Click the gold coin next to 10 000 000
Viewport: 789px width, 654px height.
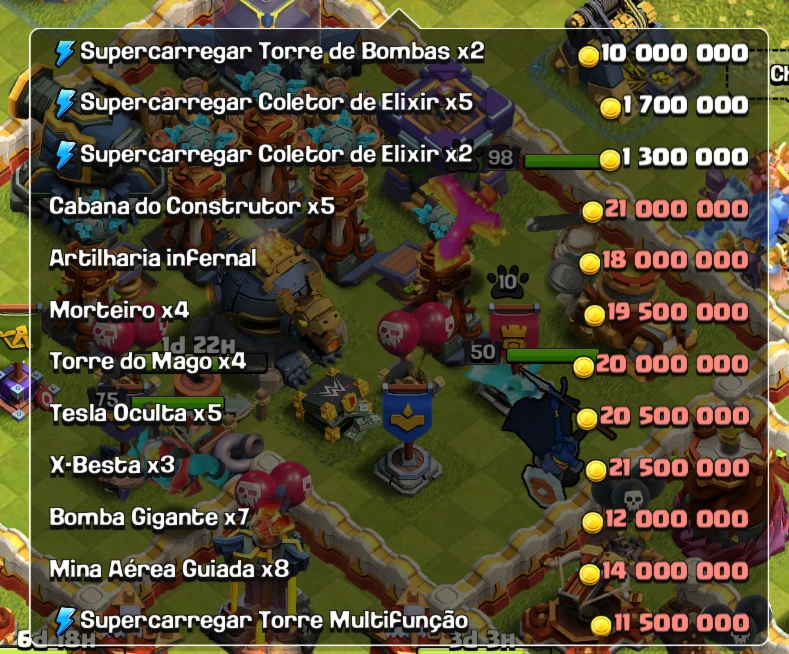tap(588, 55)
